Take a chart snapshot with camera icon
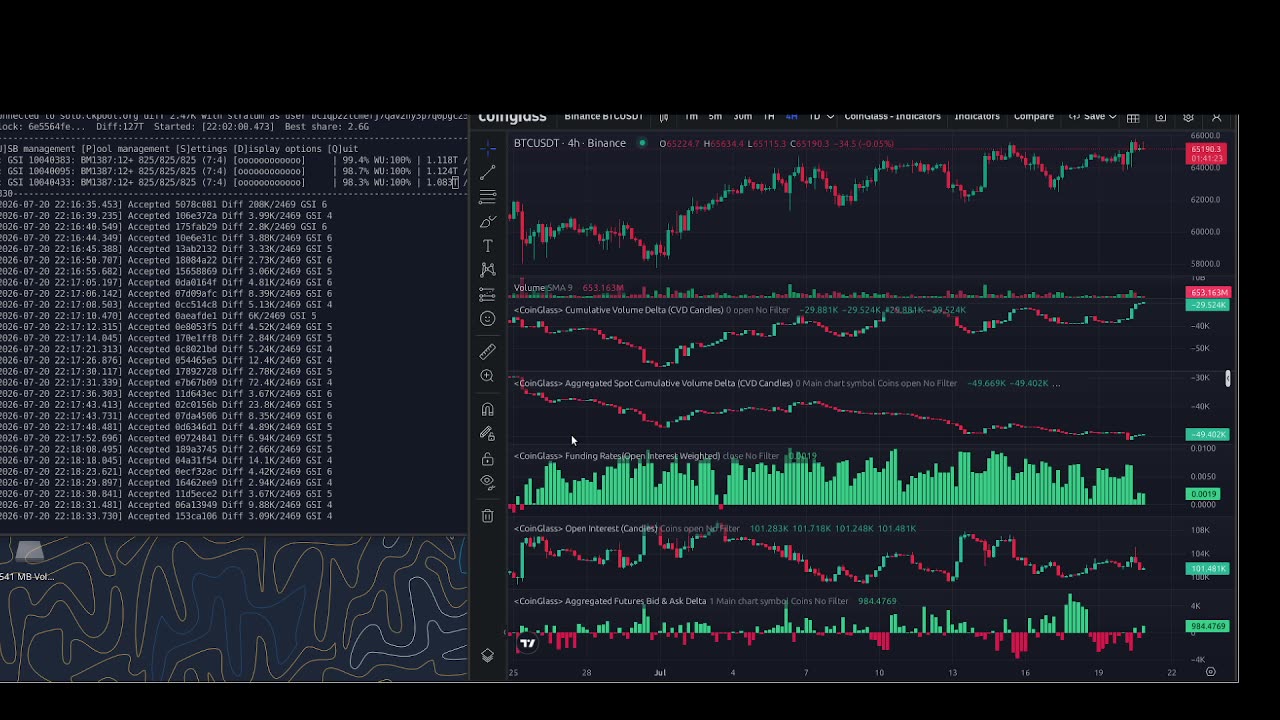 tap(1161, 117)
